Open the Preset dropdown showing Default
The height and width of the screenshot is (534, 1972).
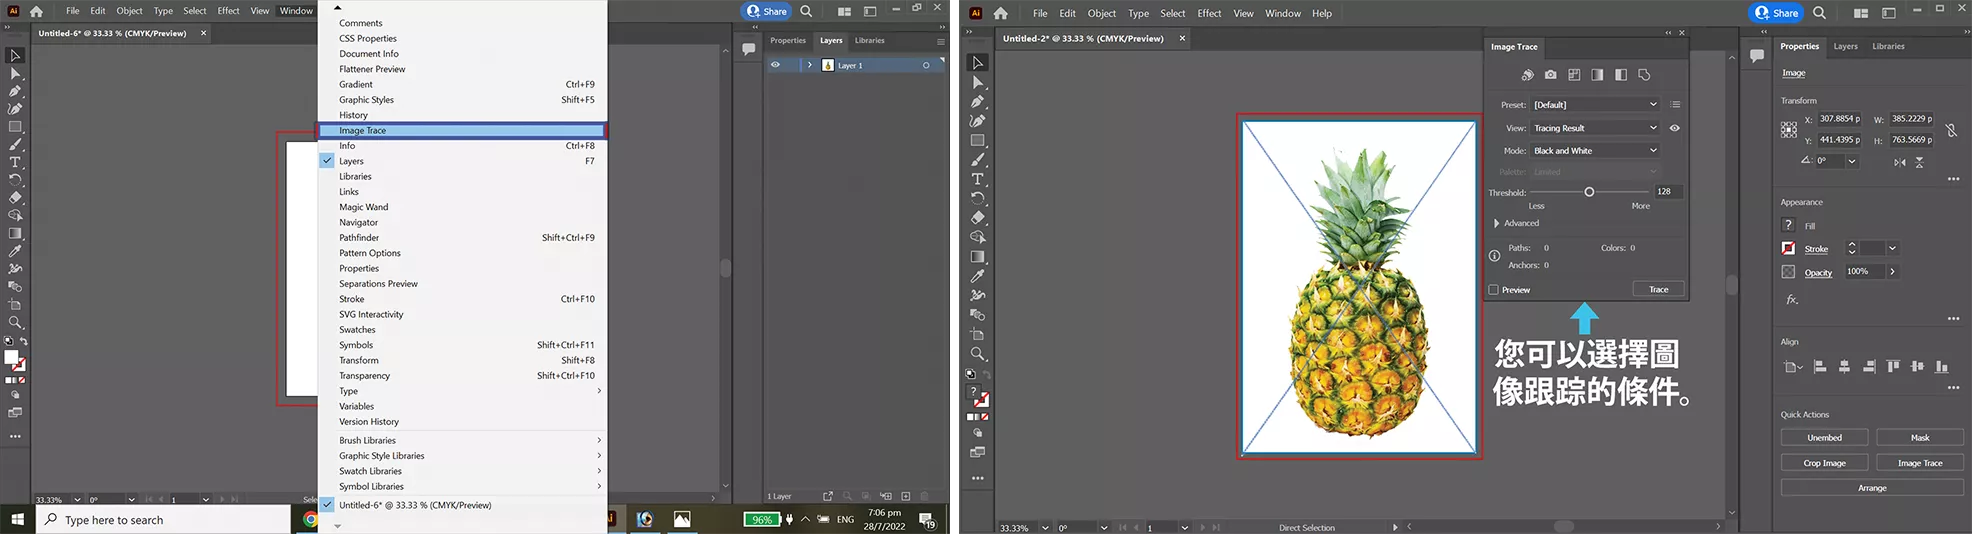1594,105
